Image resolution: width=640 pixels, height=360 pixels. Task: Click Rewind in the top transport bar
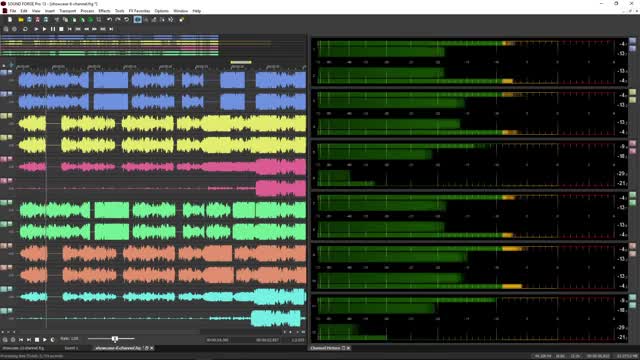(86, 29)
